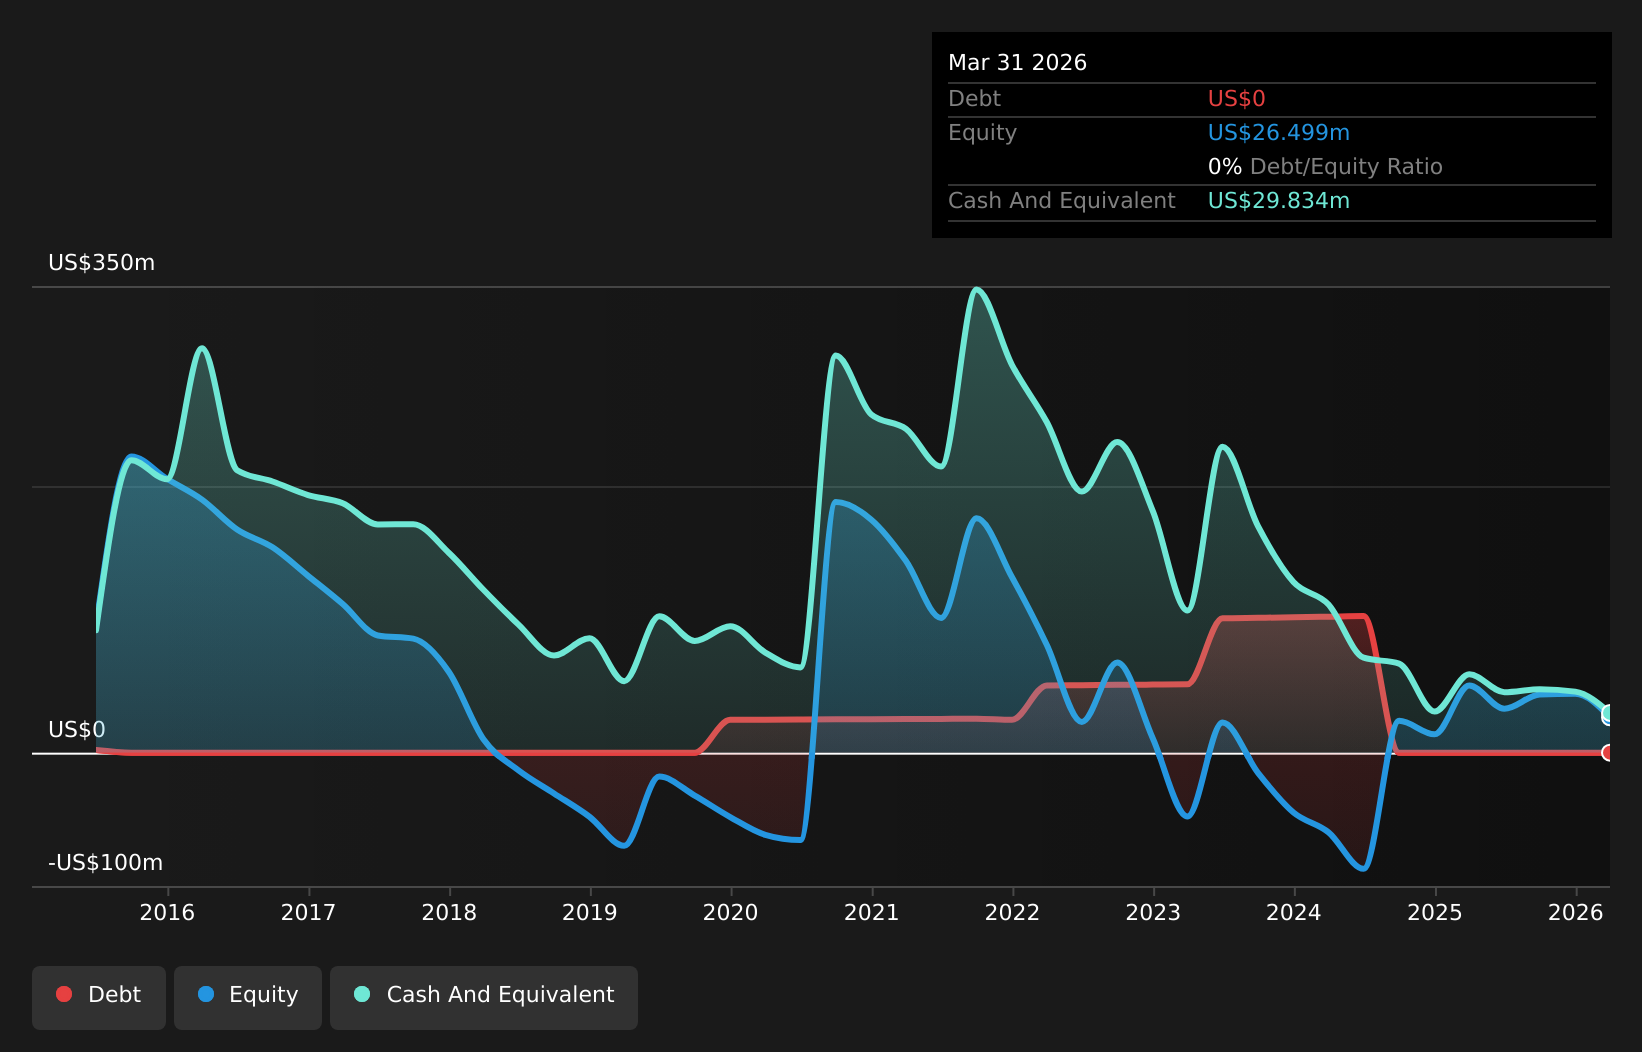Image resolution: width=1642 pixels, height=1052 pixels.
Task: Click the 2016 x-axis label
Action: click(167, 912)
